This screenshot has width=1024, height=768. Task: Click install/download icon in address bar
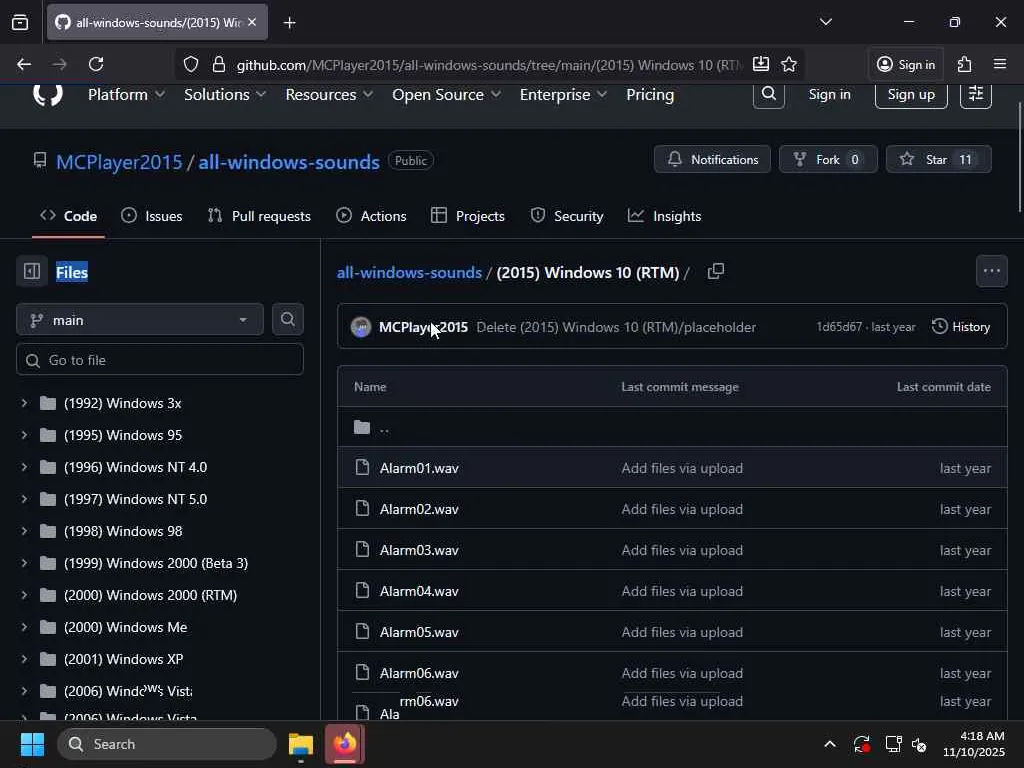click(761, 64)
